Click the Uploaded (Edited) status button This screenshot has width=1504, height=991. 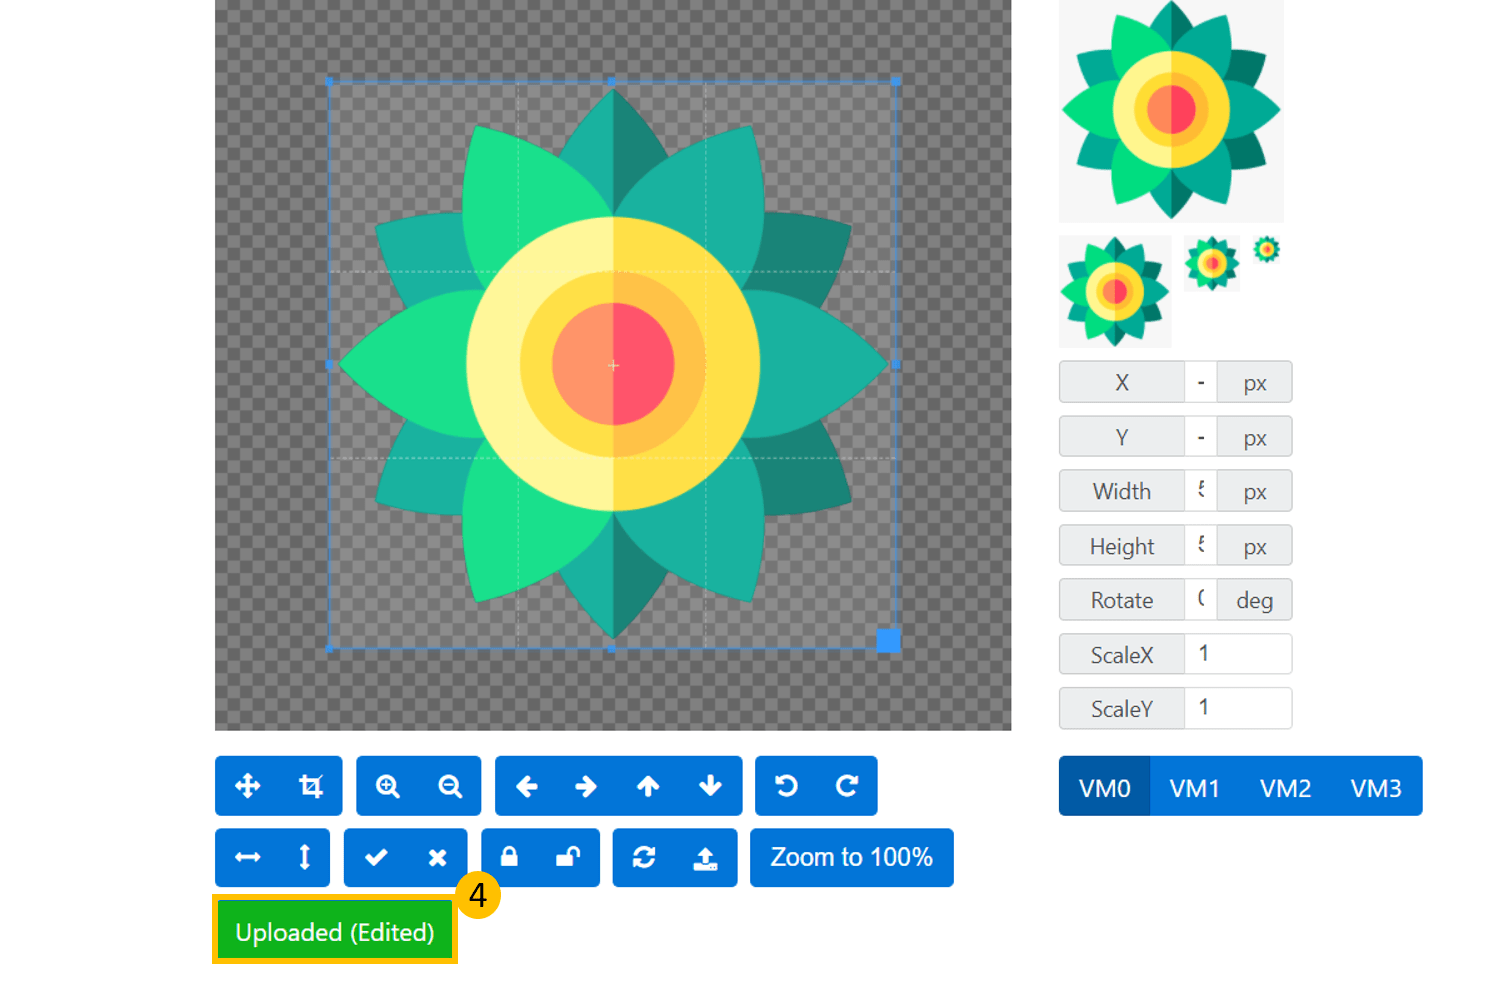pyautogui.click(x=334, y=931)
